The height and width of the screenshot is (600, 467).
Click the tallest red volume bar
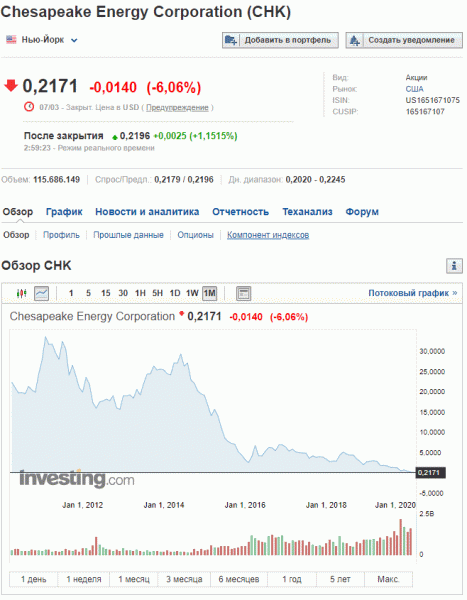[x=401, y=537]
